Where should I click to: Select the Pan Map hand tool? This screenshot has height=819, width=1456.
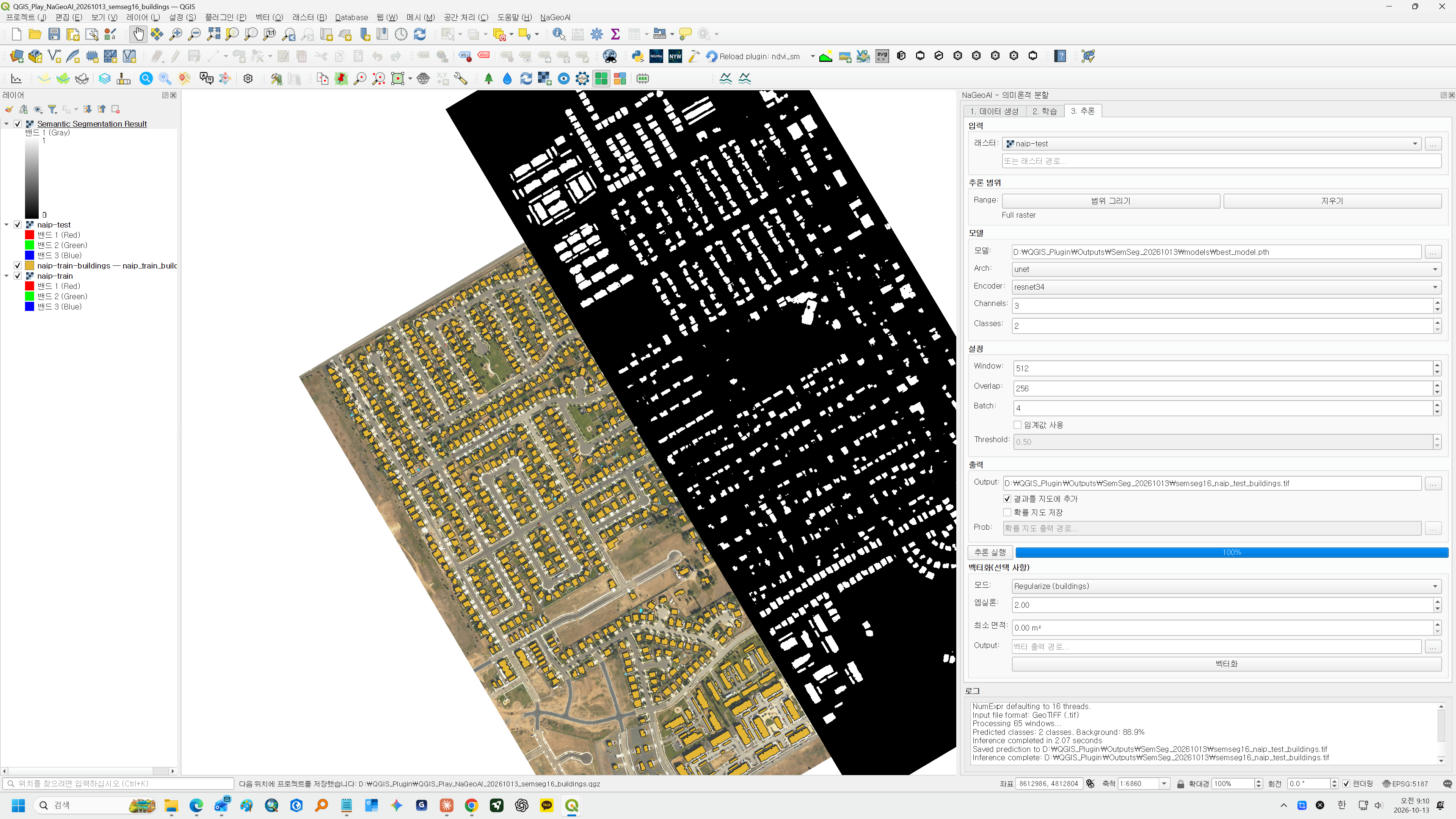138,34
